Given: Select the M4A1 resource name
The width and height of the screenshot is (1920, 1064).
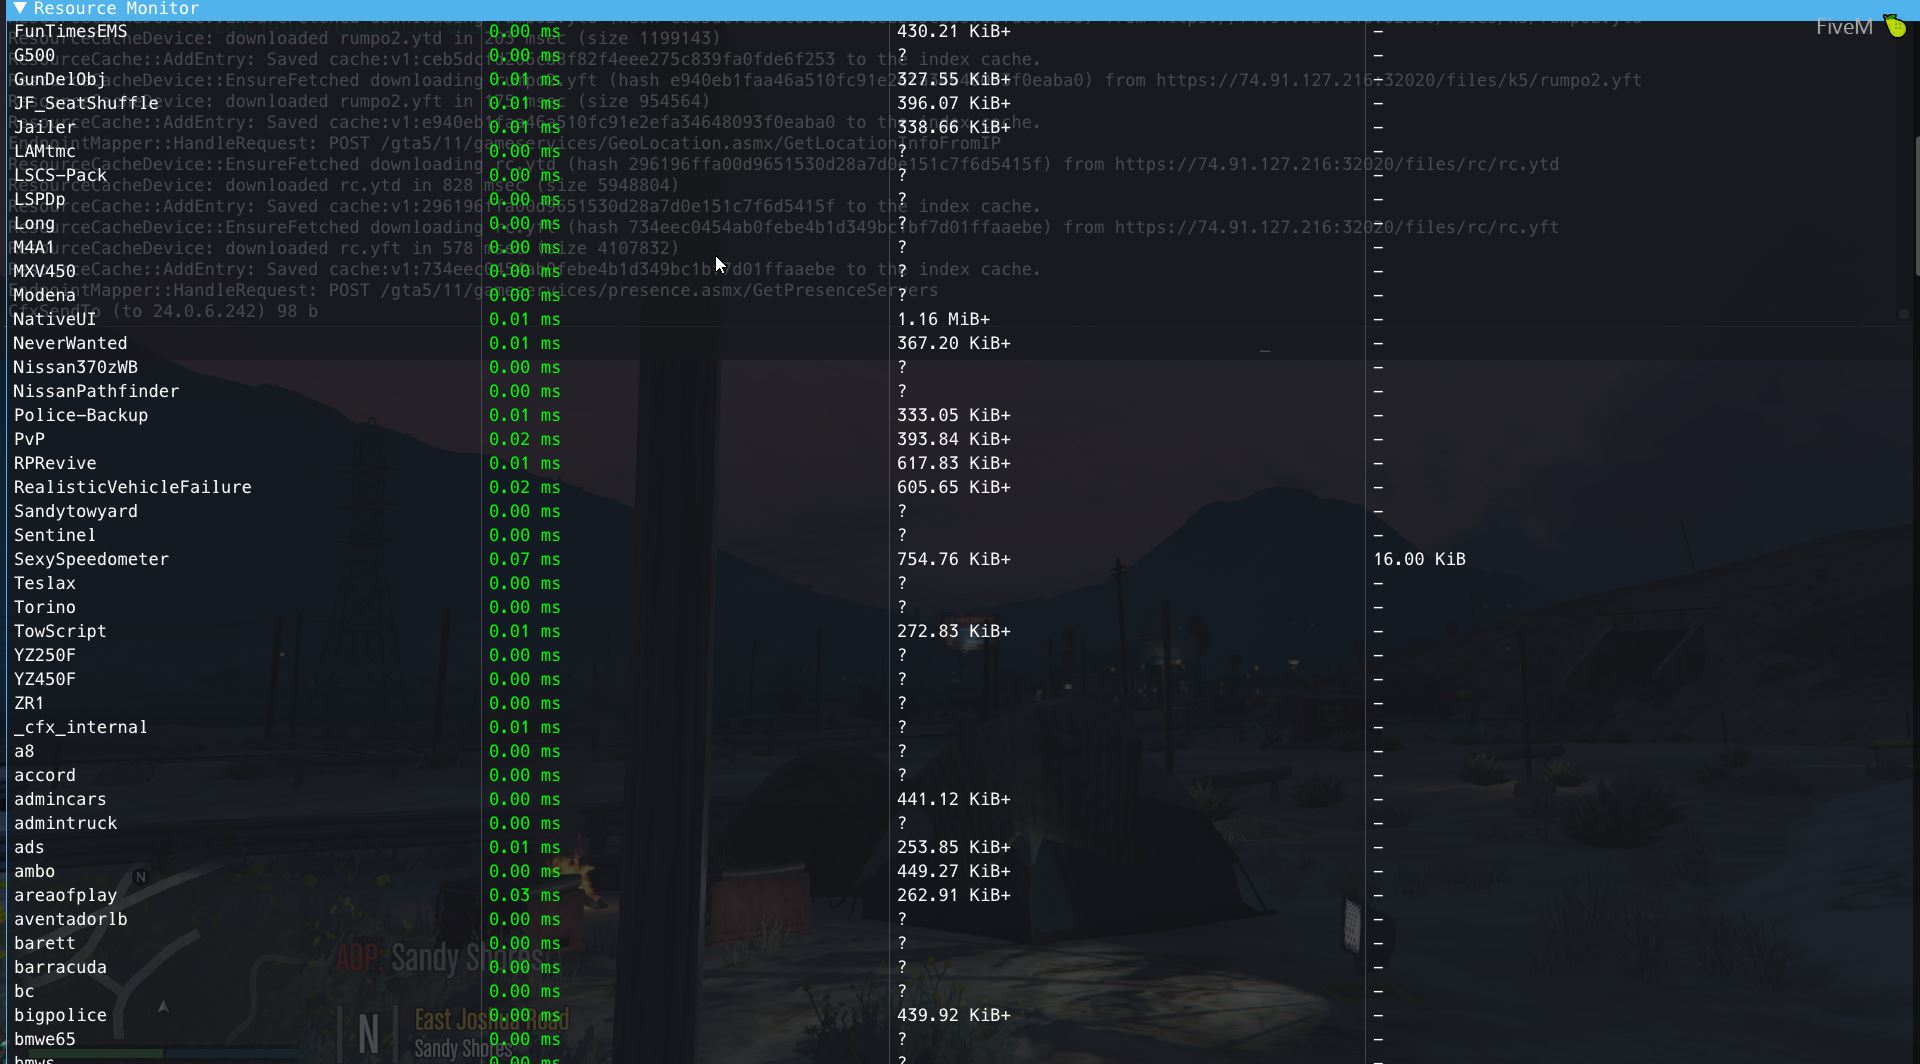Looking at the screenshot, I should 35,247.
